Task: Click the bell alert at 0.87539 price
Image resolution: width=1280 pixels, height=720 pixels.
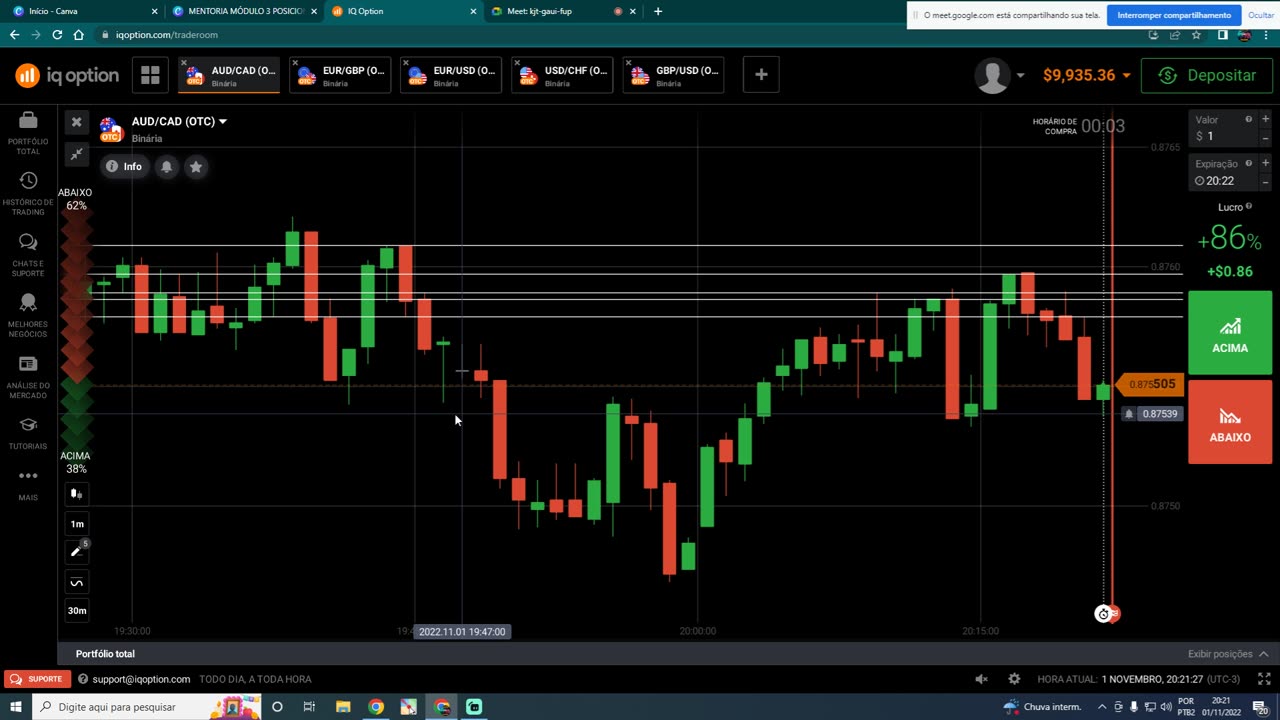Action: point(1129,414)
